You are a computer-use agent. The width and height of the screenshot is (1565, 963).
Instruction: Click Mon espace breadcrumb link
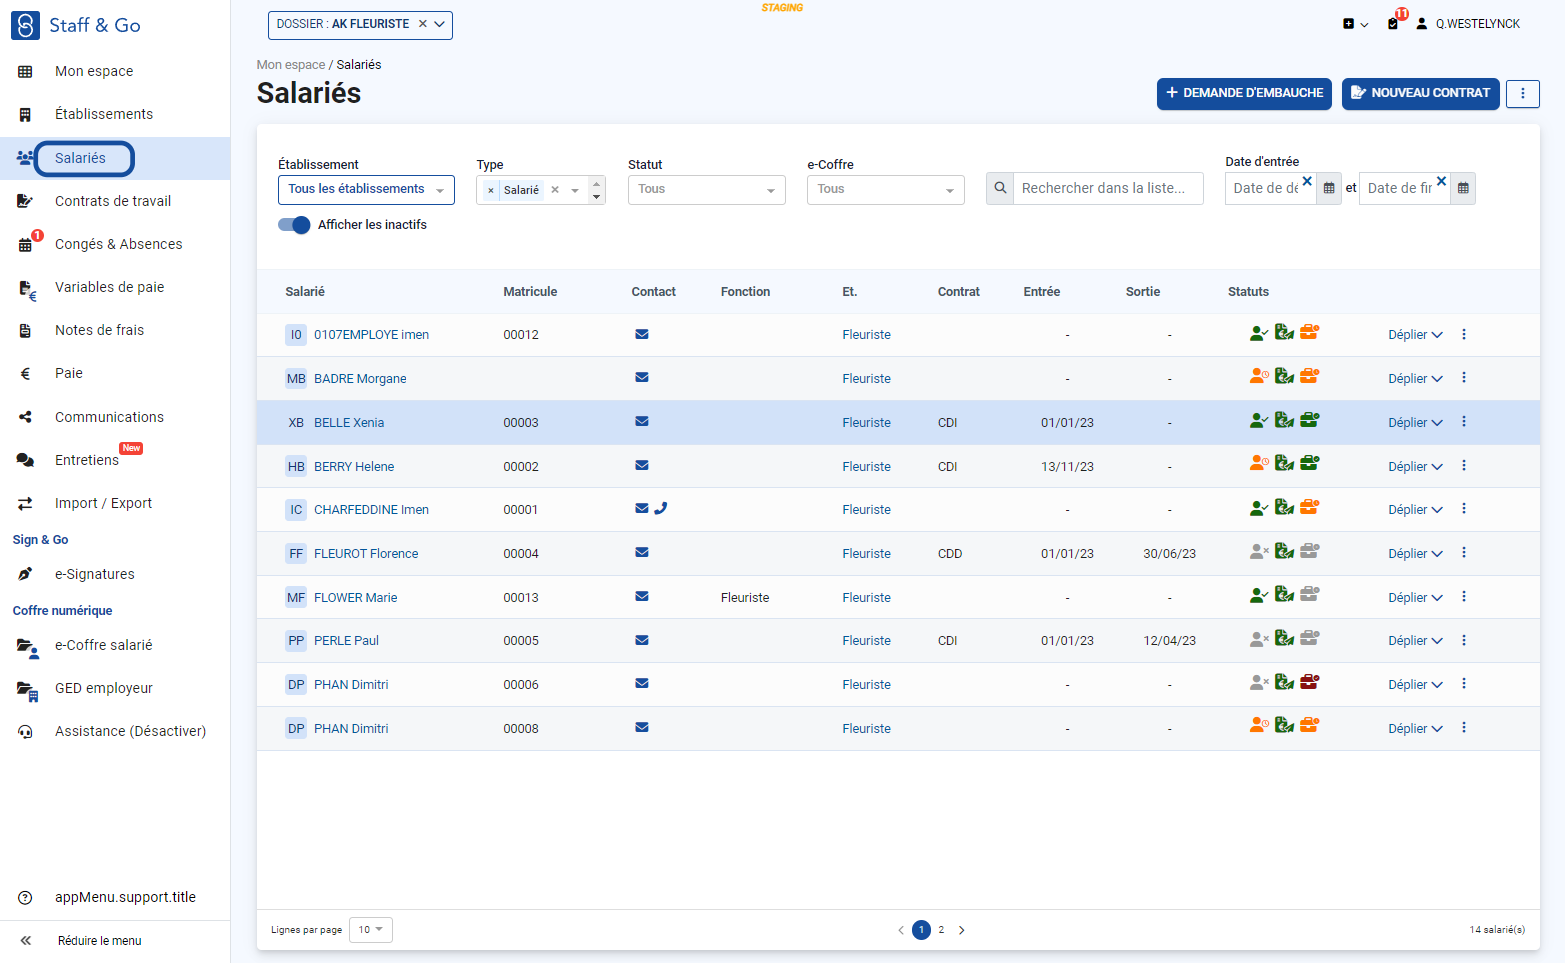290,65
